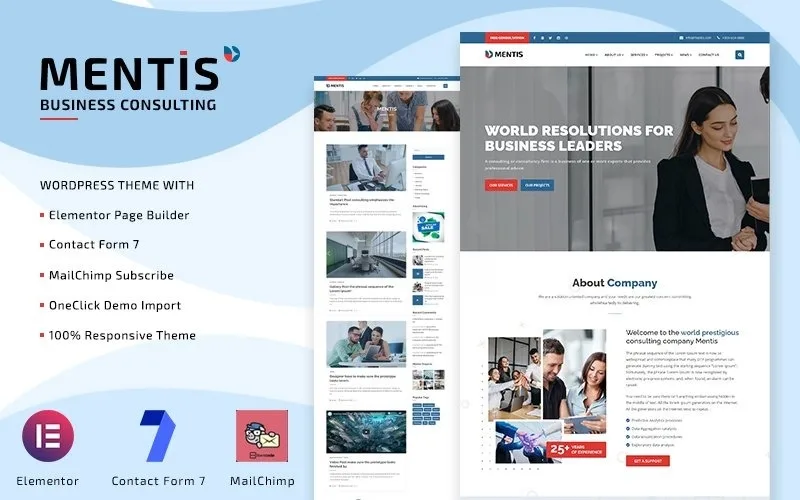Viewport: 800px width, 500px height.
Task: Click the search icon in Mentis header
Action: click(739, 55)
